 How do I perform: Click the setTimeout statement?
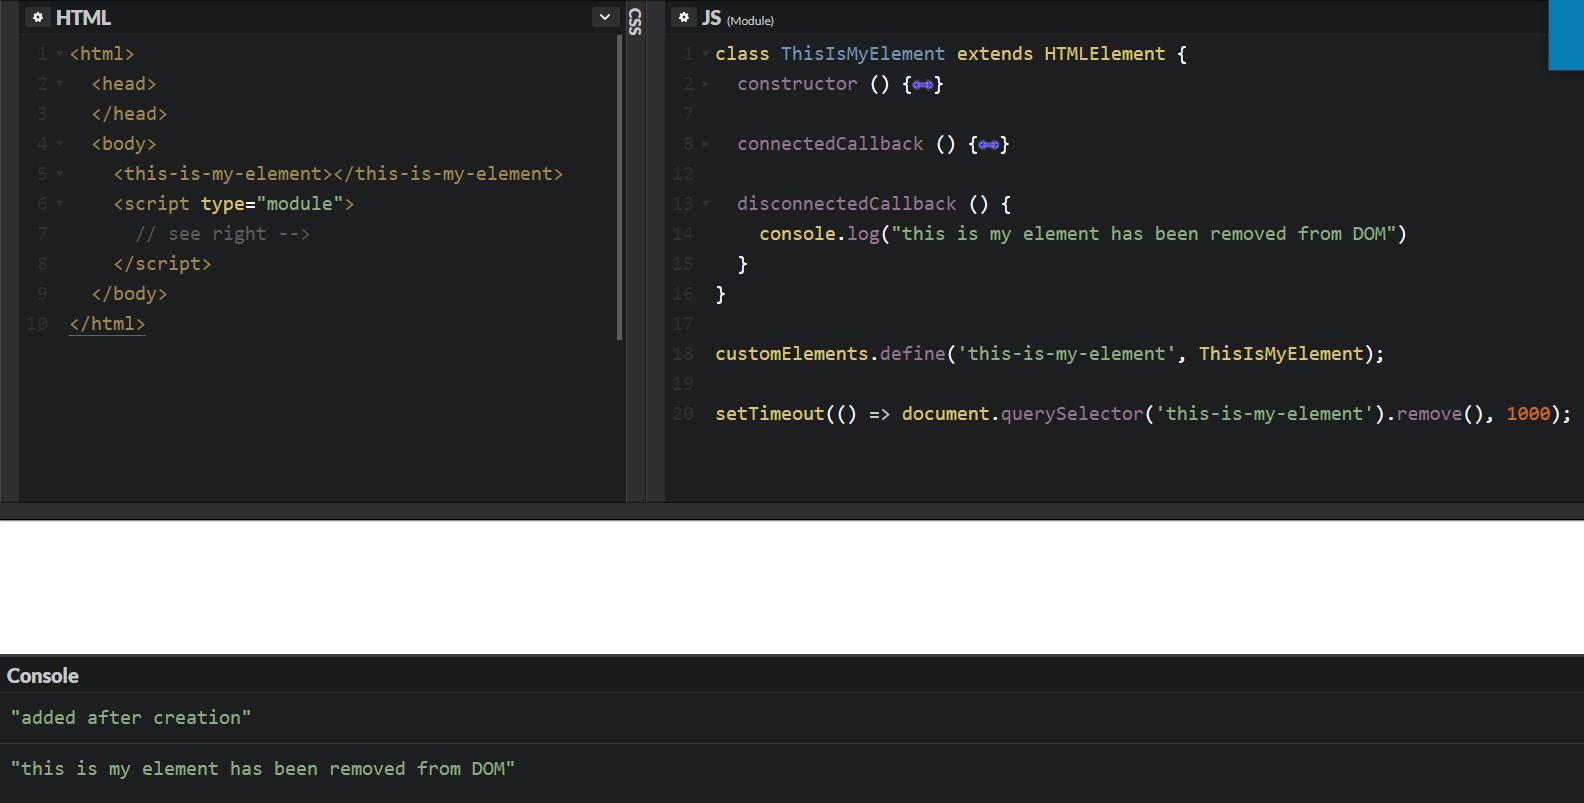click(x=1143, y=414)
